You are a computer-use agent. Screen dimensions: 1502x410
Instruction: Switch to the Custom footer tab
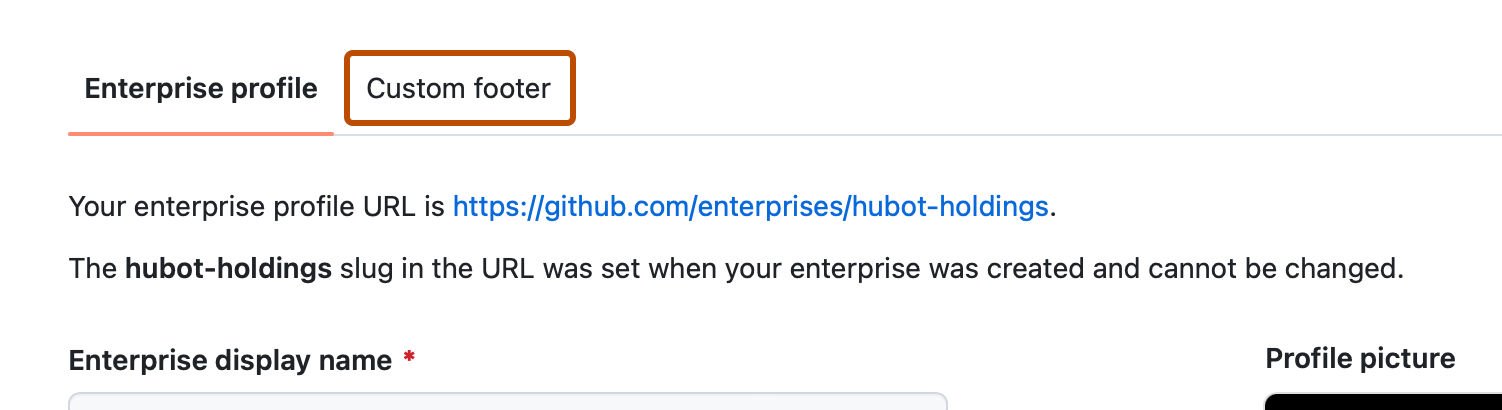tap(459, 89)
